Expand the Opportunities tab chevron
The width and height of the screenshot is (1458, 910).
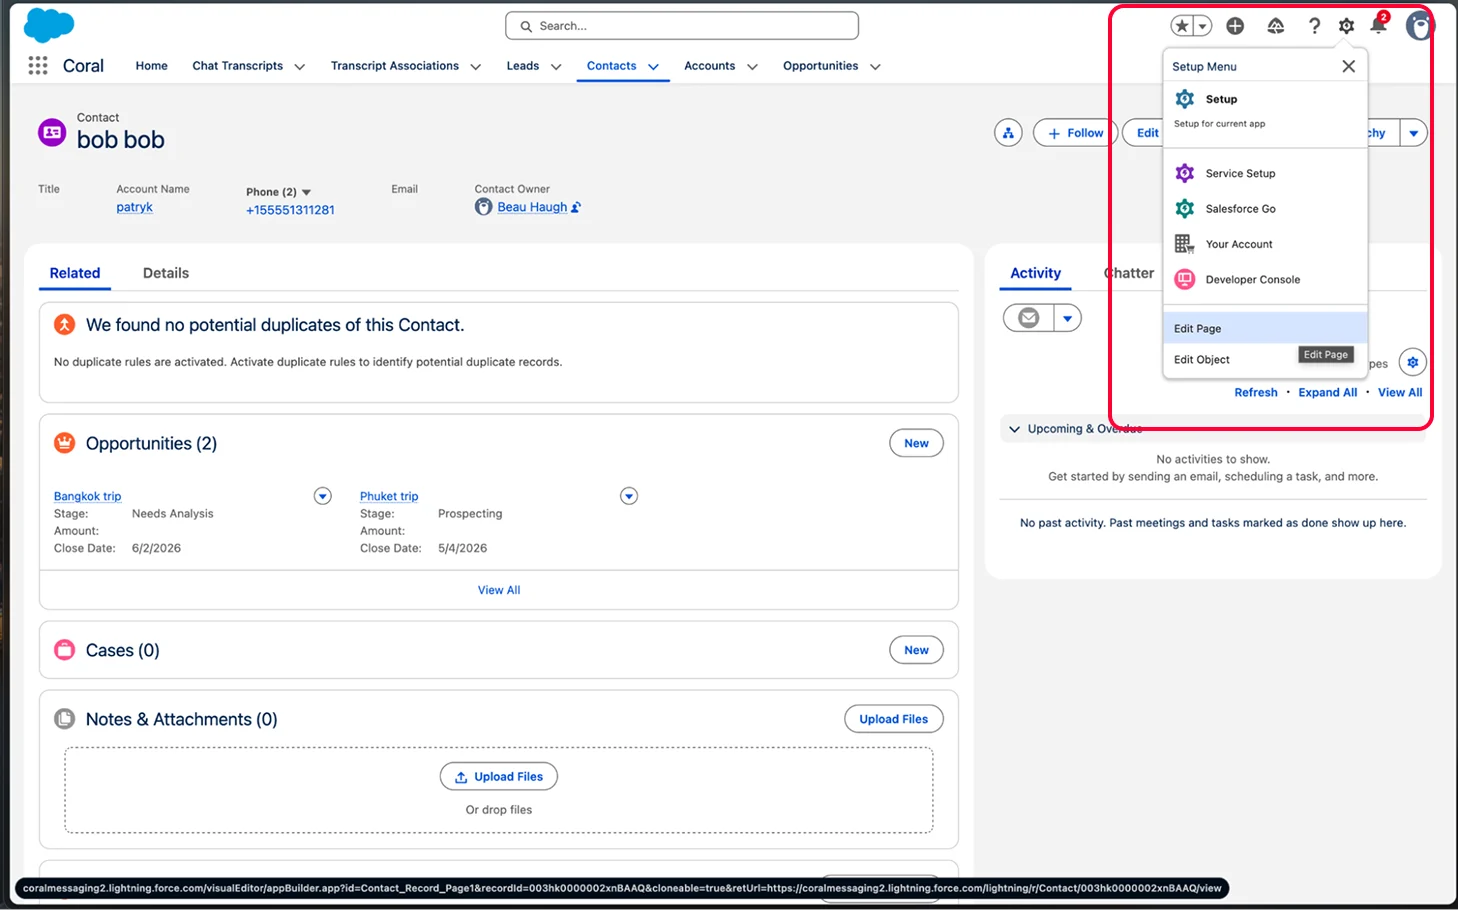coord(875,67)
